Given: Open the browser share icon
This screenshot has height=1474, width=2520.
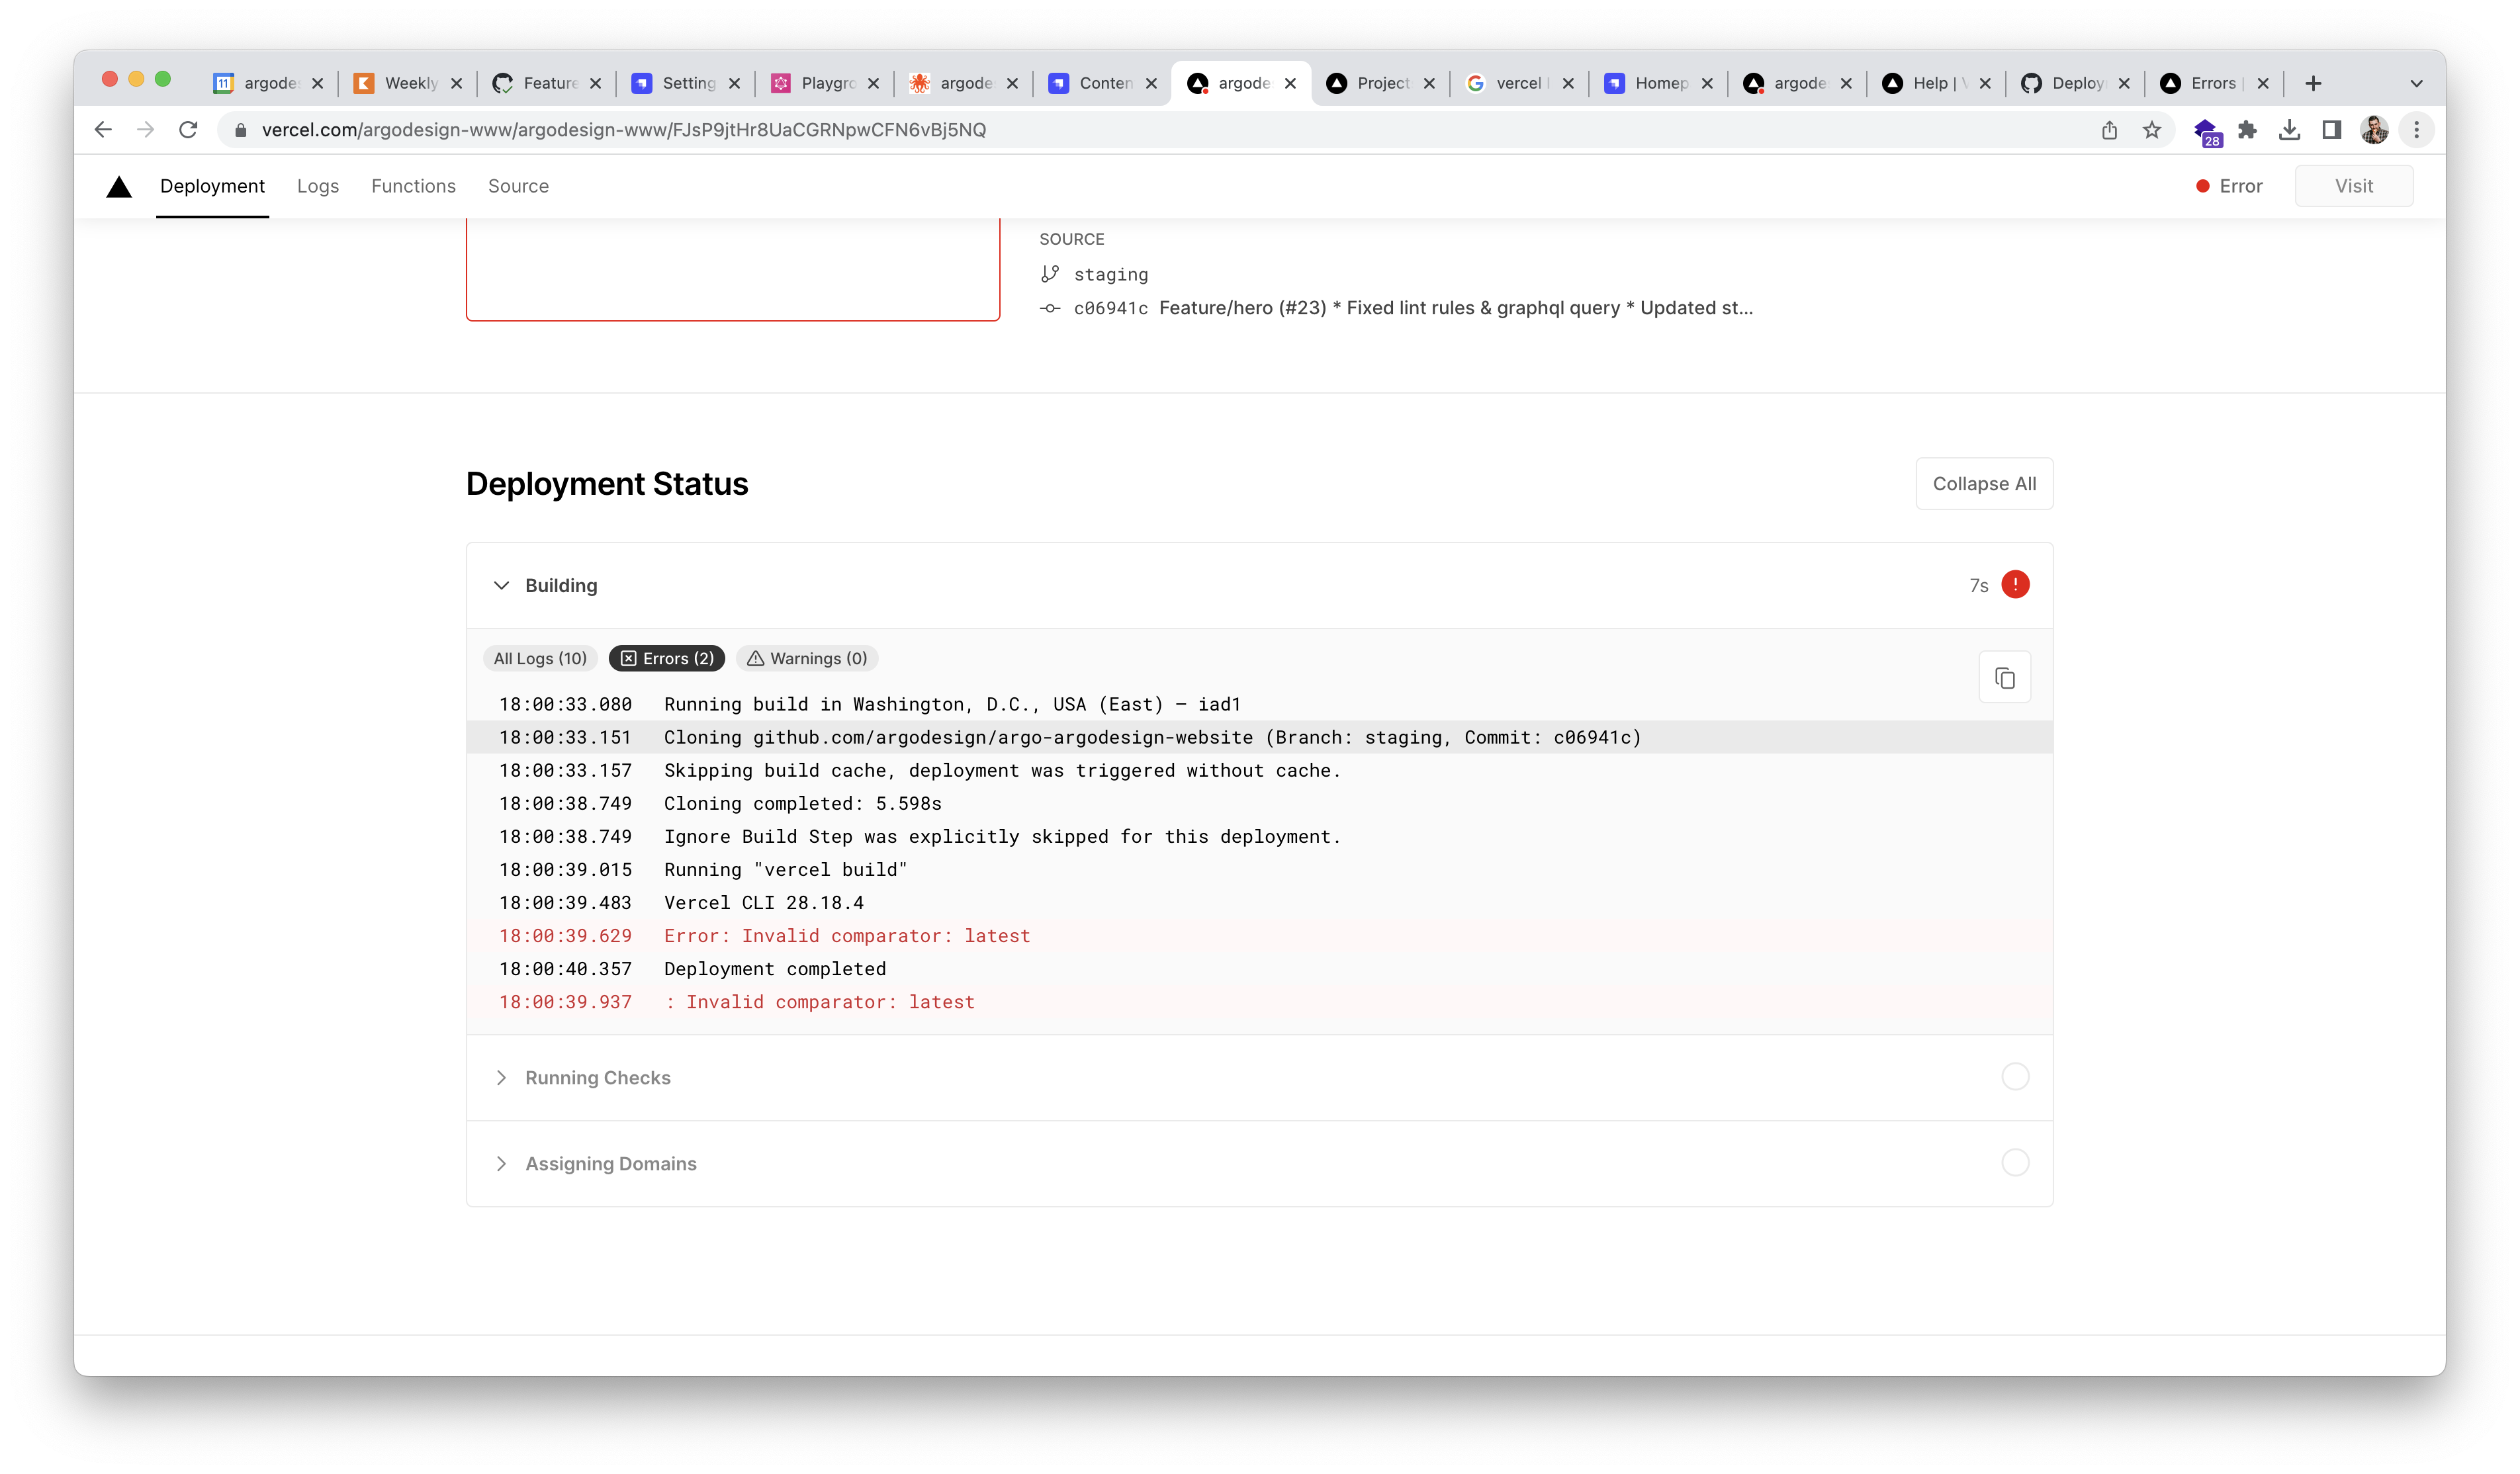Looking at the screenshot, I should coord(2109,130).
